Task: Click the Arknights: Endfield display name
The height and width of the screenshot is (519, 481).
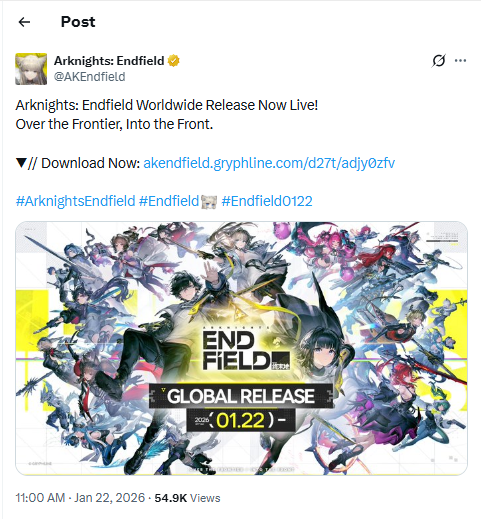Action: tap(109, 61)
